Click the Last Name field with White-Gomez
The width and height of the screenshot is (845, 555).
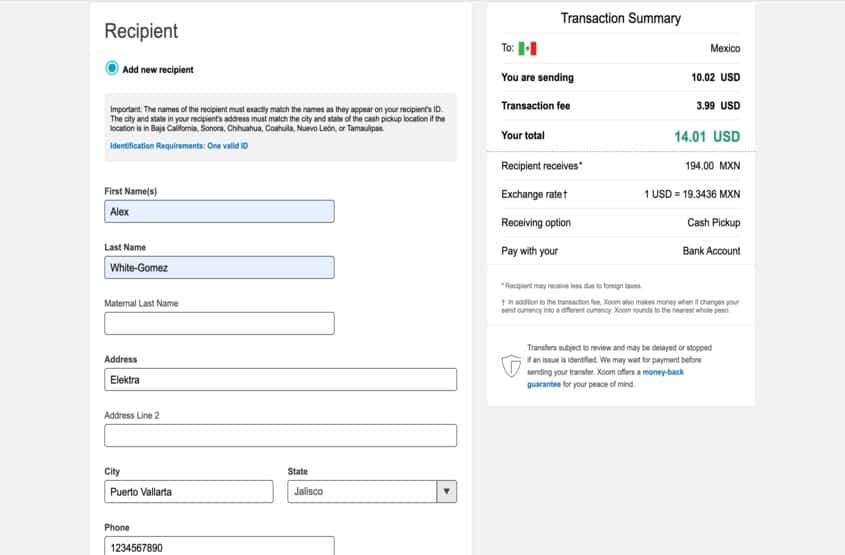click(219, 268)
